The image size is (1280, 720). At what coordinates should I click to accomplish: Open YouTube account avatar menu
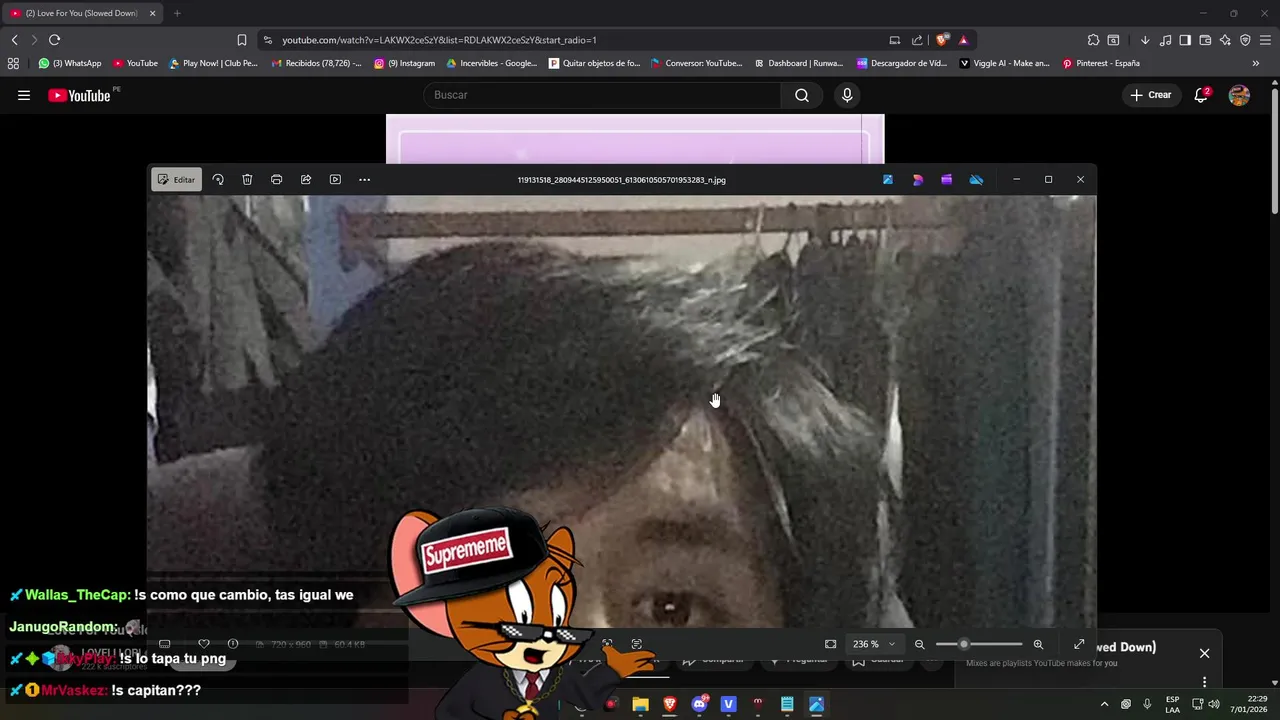tap(1239, 95)
